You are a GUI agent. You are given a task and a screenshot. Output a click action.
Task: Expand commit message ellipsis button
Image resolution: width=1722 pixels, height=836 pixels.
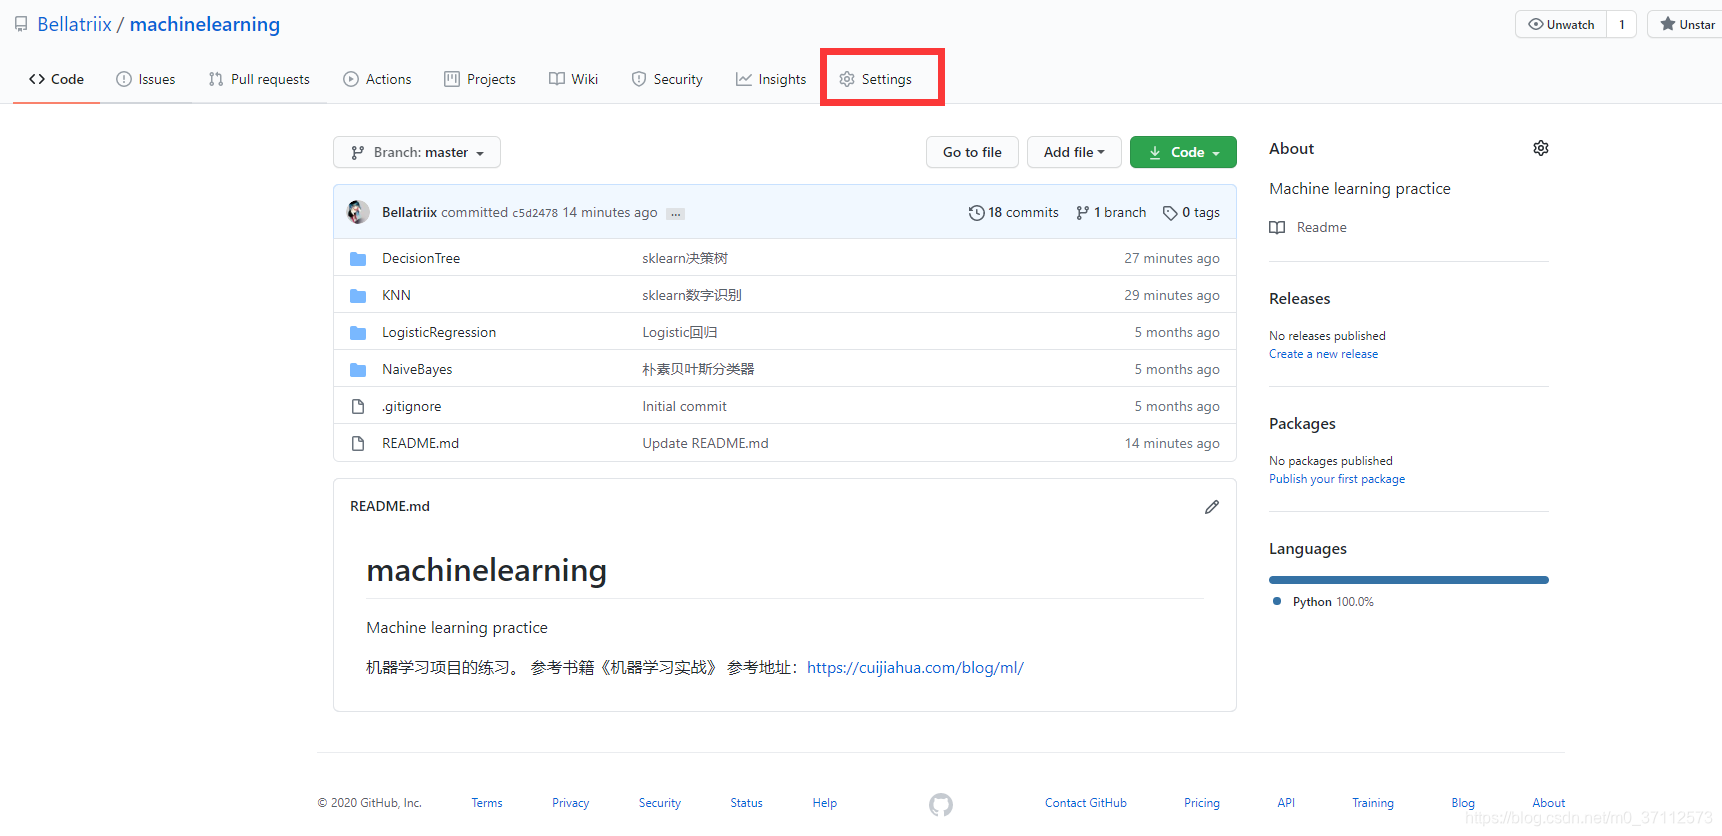[x=676, y=213]
